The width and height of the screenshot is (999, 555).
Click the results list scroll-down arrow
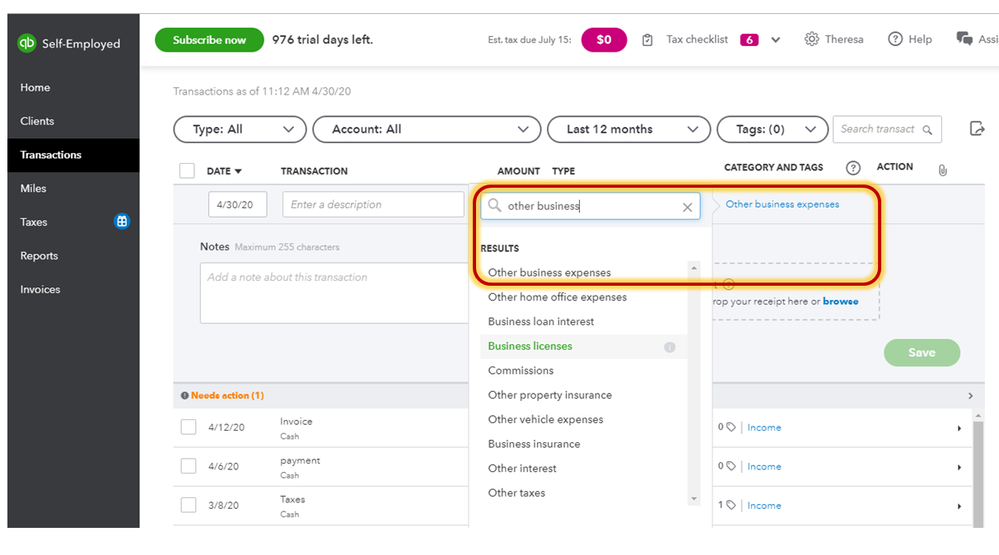tap(694, 499)
